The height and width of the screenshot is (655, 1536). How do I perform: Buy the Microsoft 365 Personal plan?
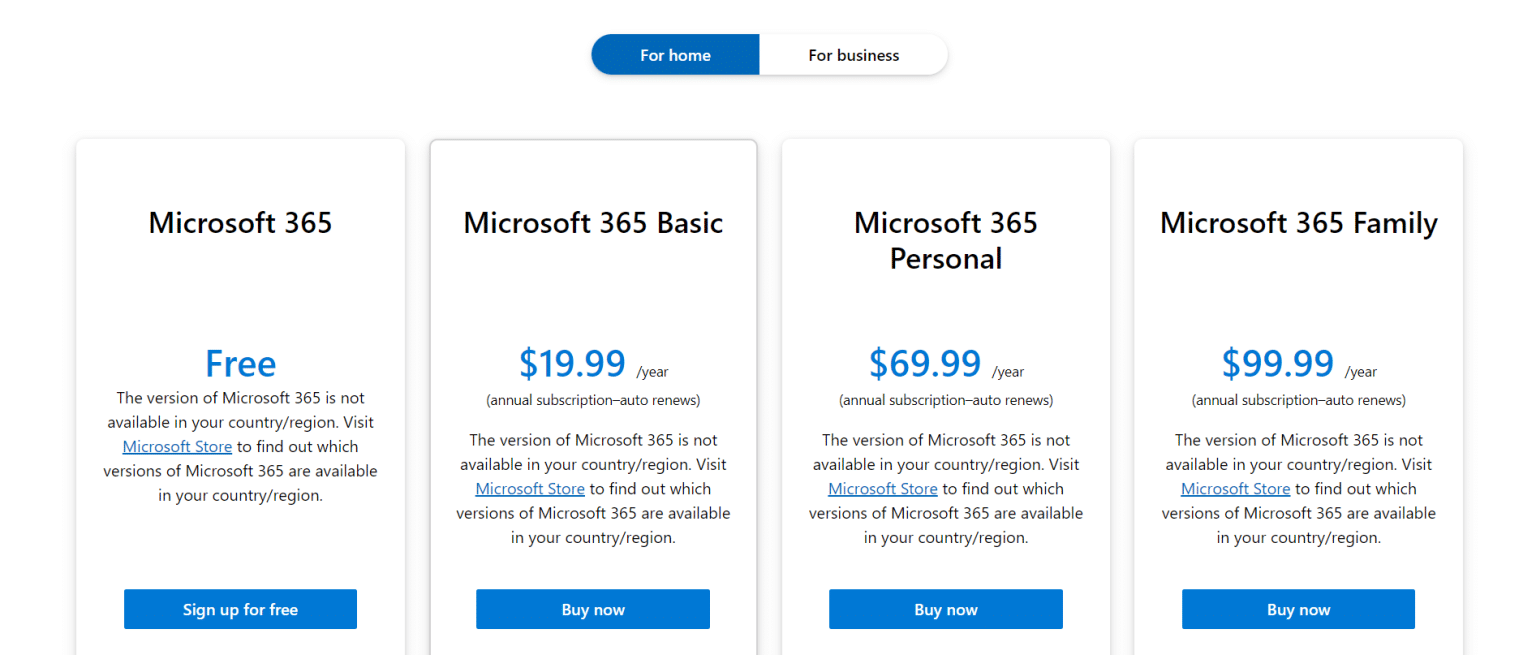tap(945, 609)
